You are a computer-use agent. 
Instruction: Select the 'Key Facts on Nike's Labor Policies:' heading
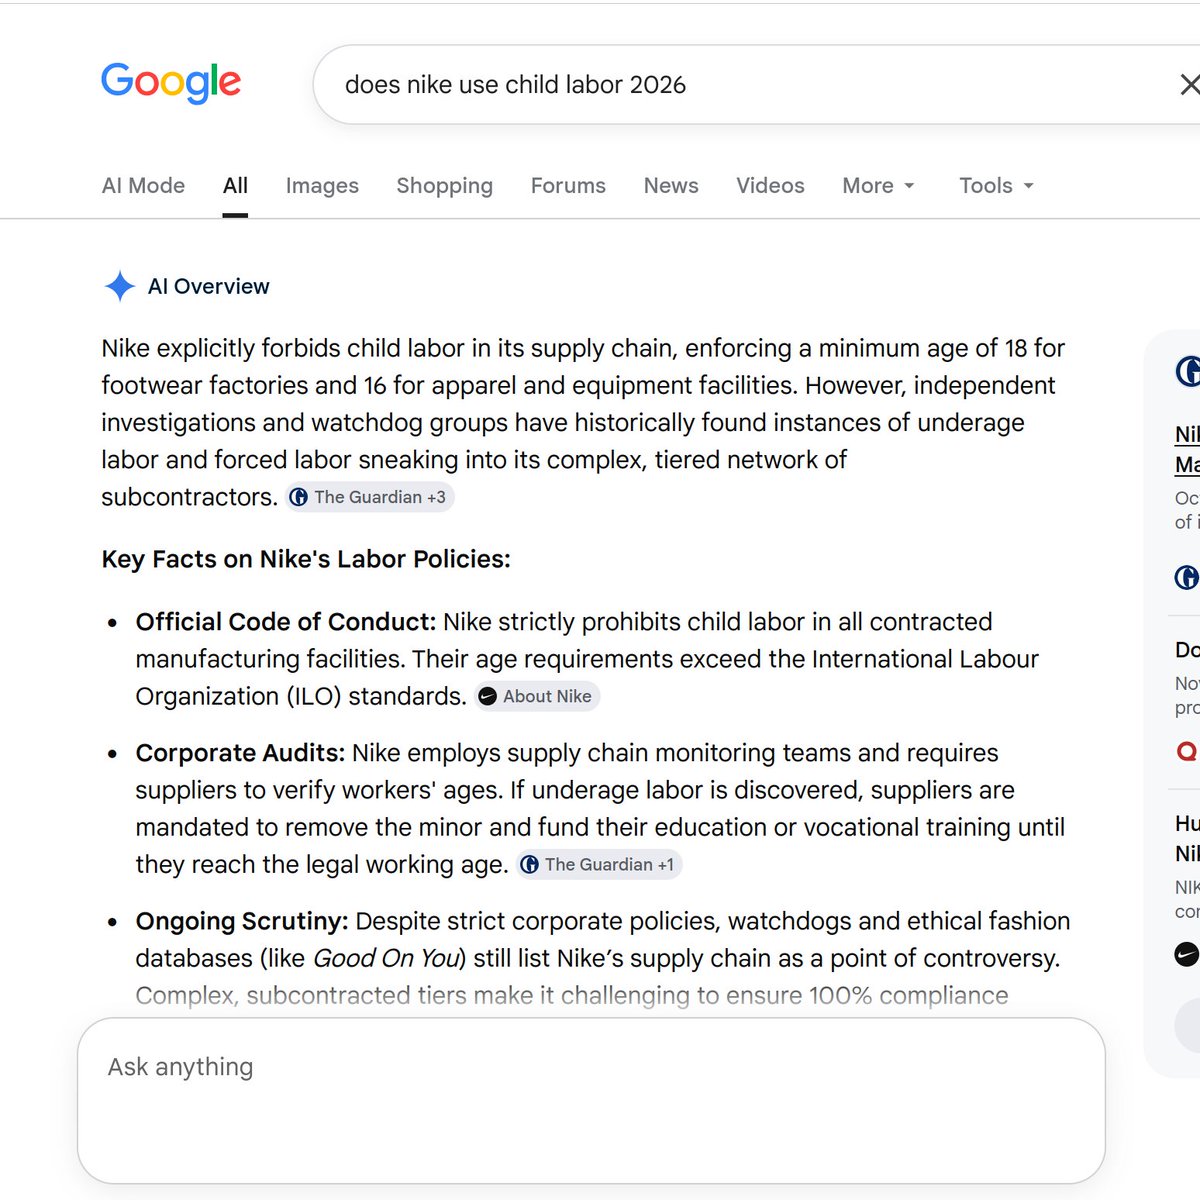point(306,559)
